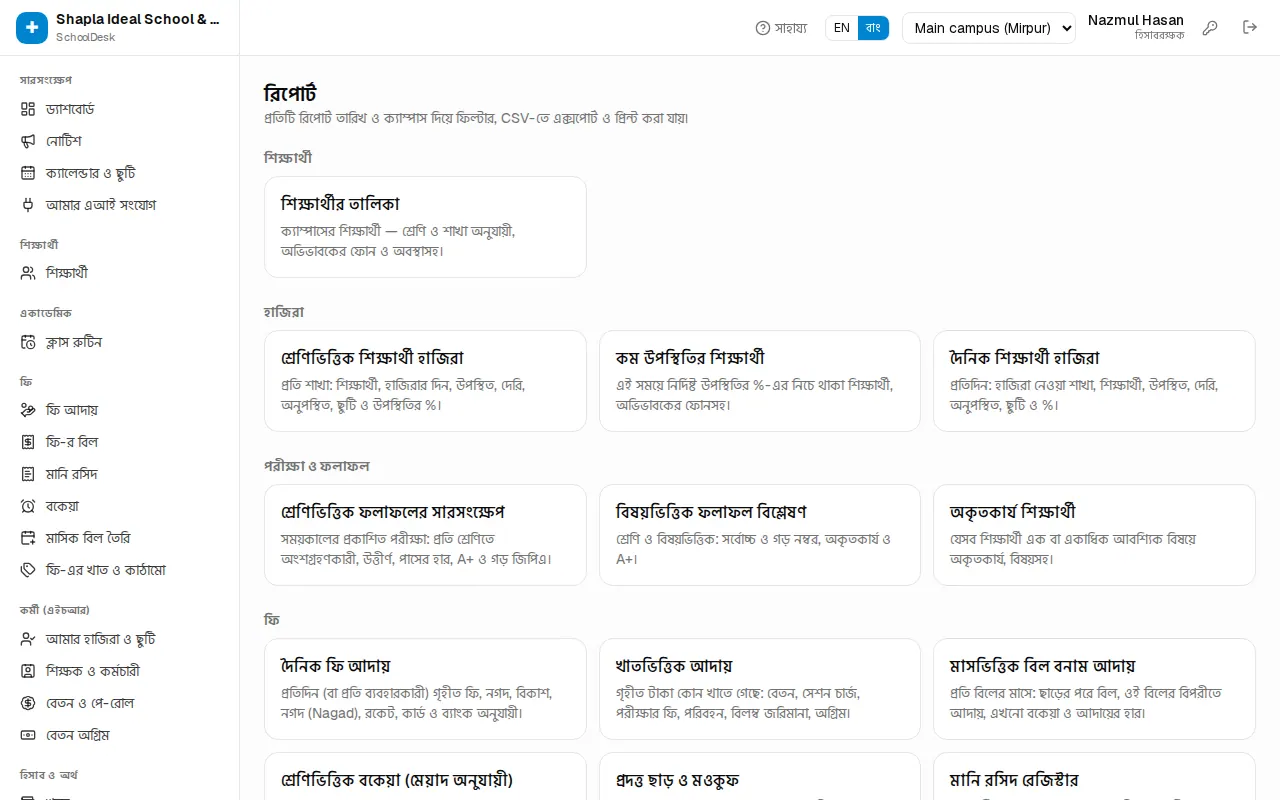Click the পরীক্ষা ও ফলাফল section heading
Viewport: 1280px width, 800px height.
317,466
